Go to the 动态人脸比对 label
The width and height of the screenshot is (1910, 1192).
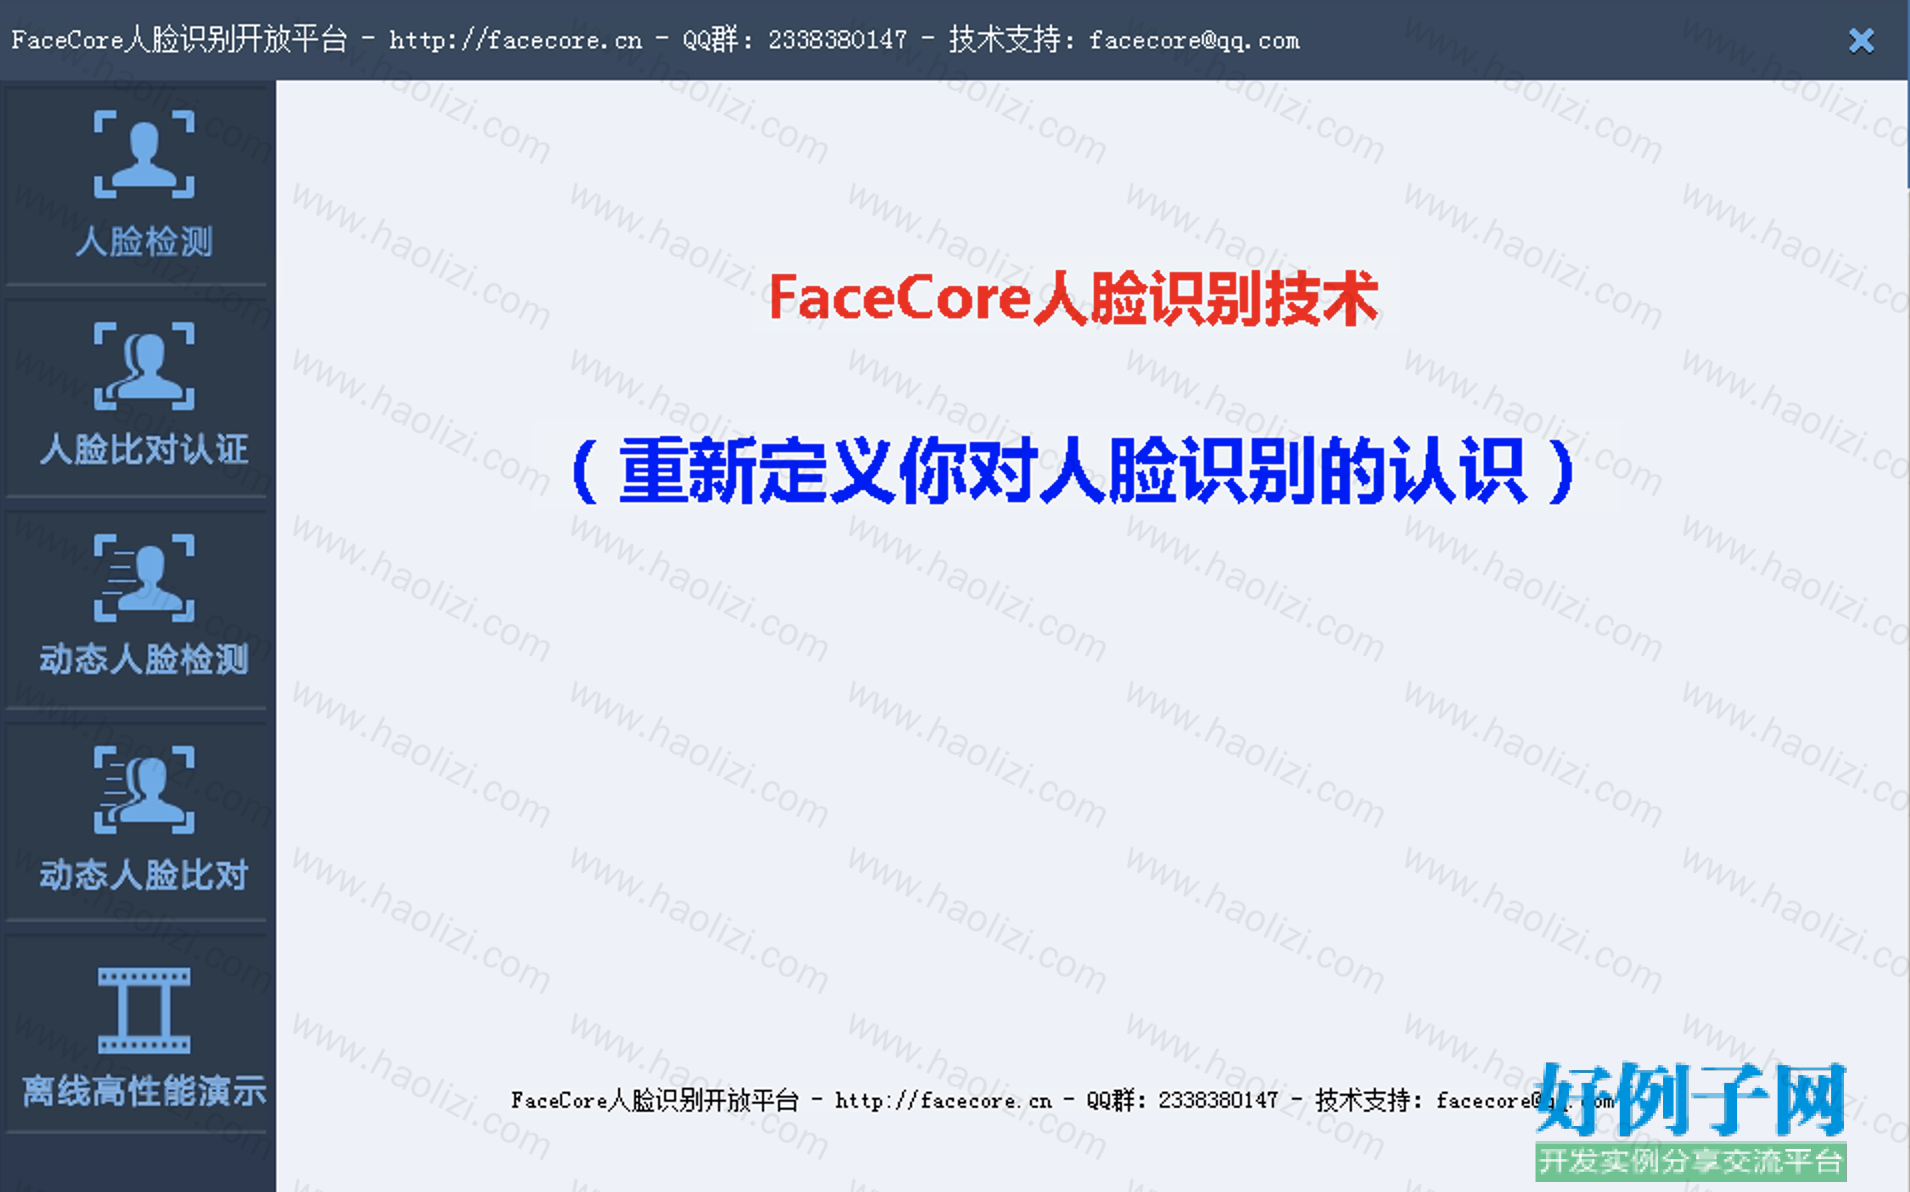144,875
